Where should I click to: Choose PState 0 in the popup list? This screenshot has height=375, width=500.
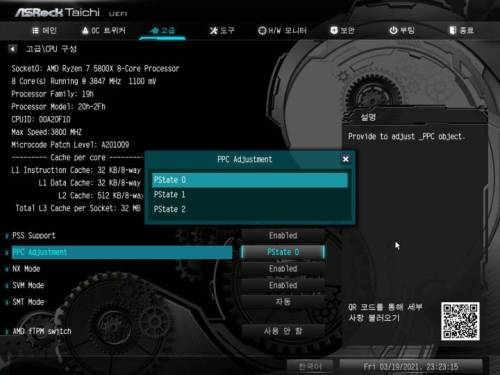(x=250, y=180)
